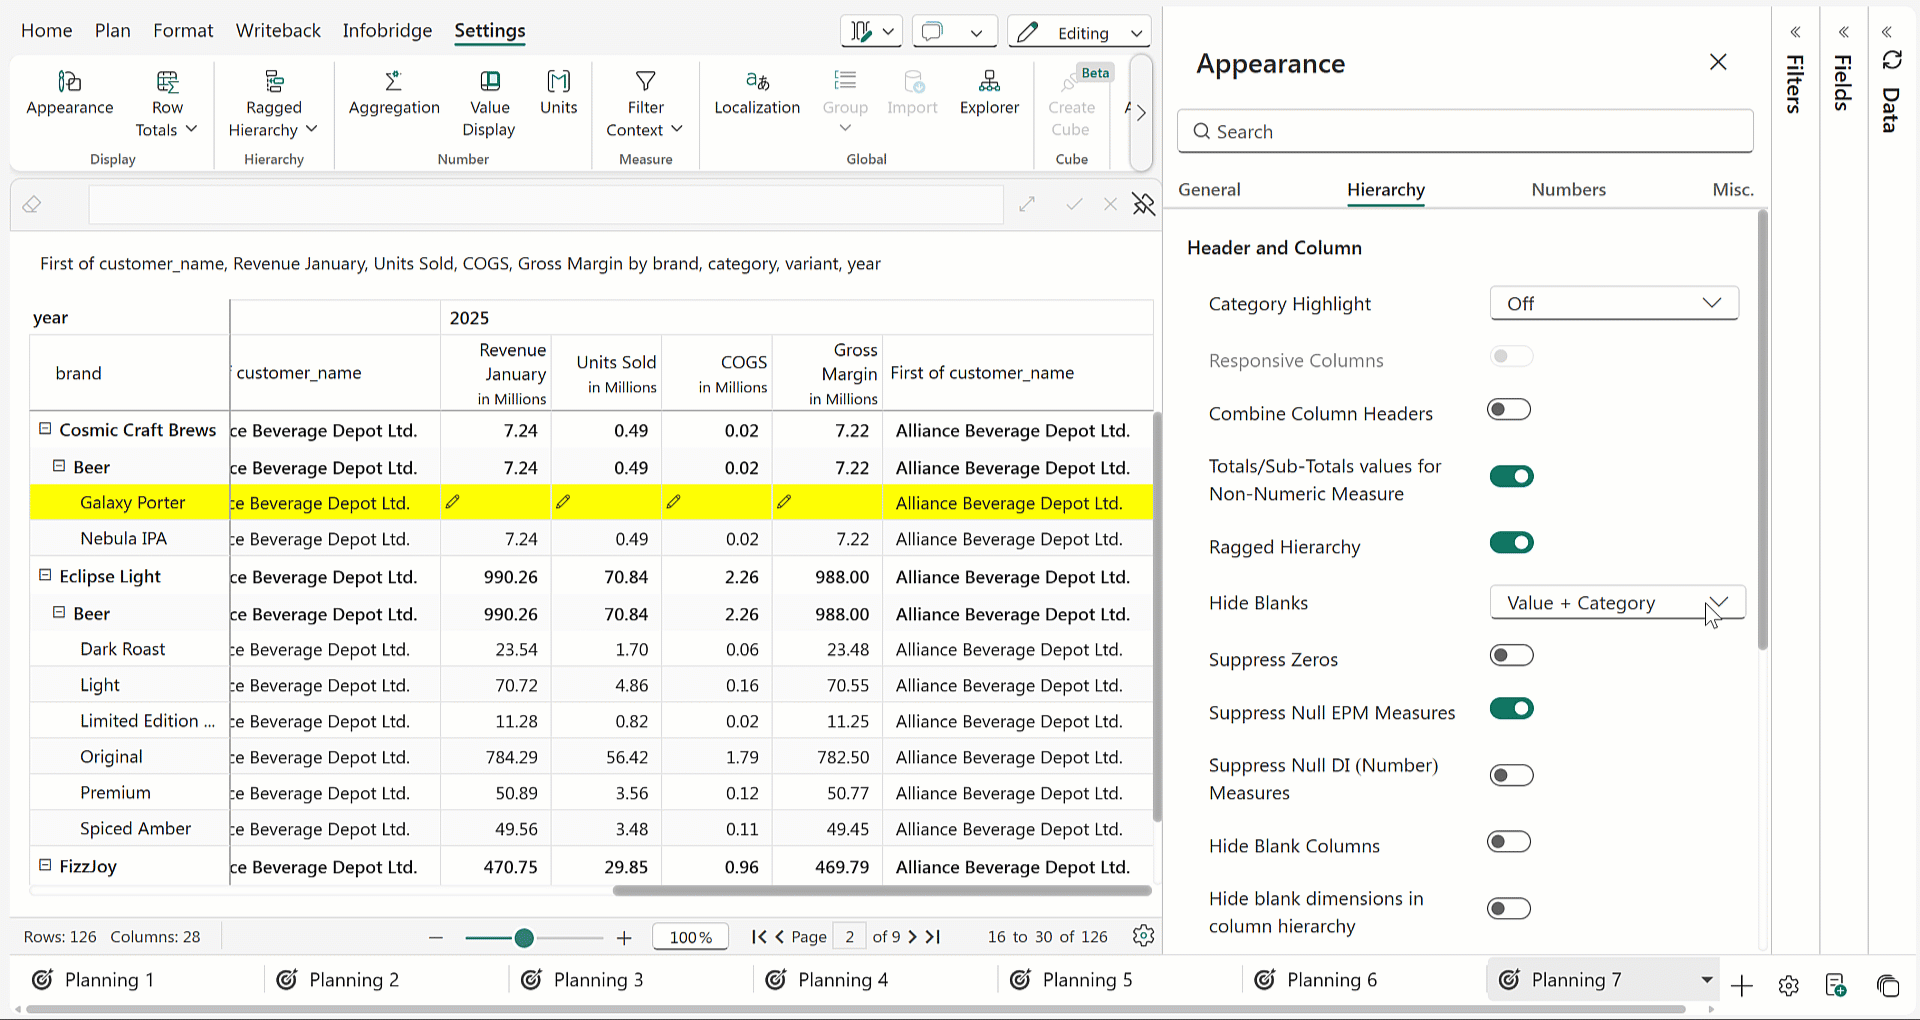Switch to the Numbers tab
The width and height of the screenshot is (1920, 1020).
(x=1567, y=190)
